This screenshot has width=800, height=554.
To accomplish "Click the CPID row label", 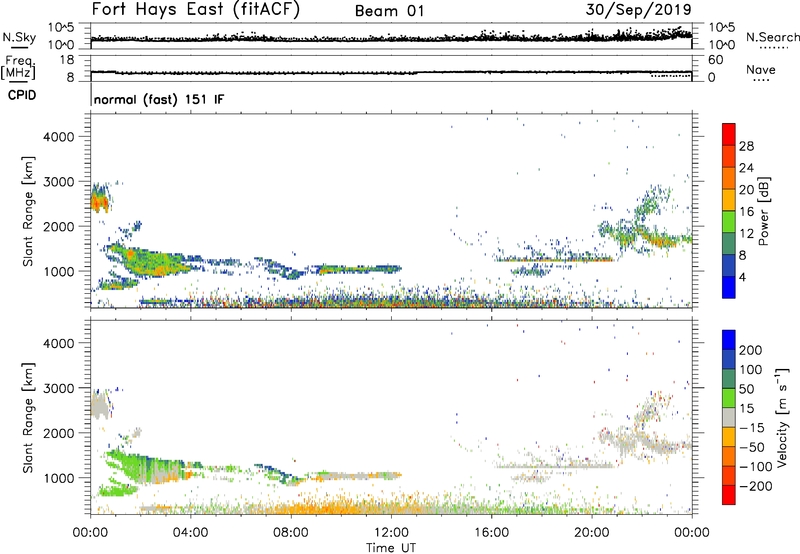I will 22,95.
